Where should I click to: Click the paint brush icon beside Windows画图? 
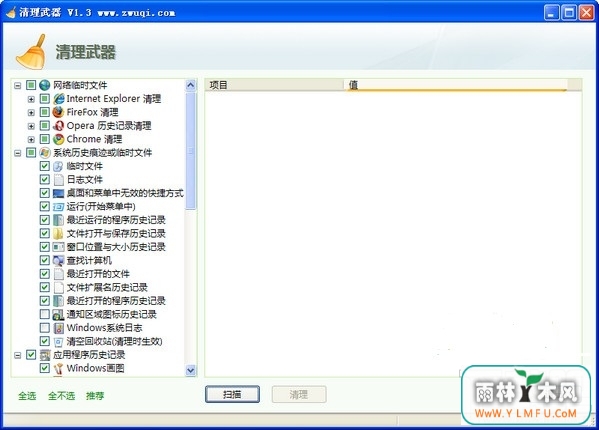(x=58, y=368)
